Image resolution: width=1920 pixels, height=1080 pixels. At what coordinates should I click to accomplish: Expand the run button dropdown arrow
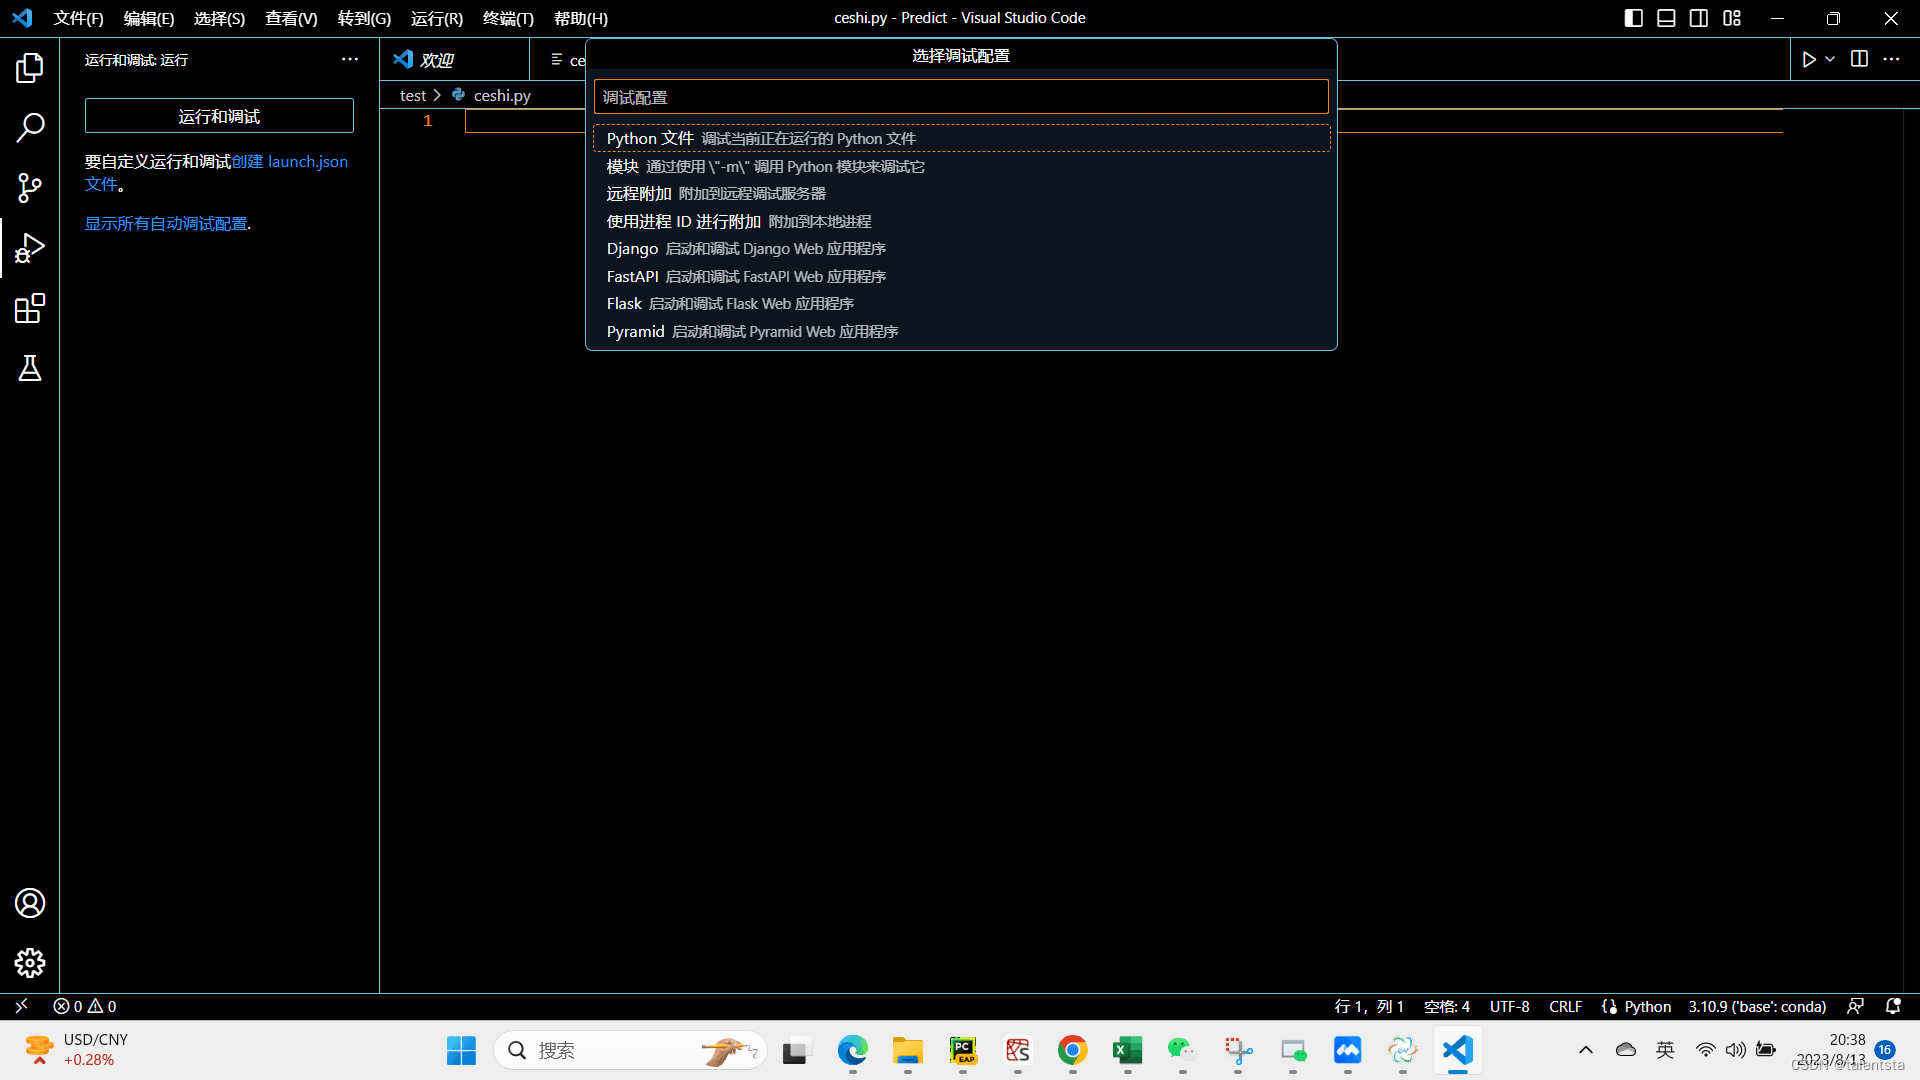pos(1830,59)
